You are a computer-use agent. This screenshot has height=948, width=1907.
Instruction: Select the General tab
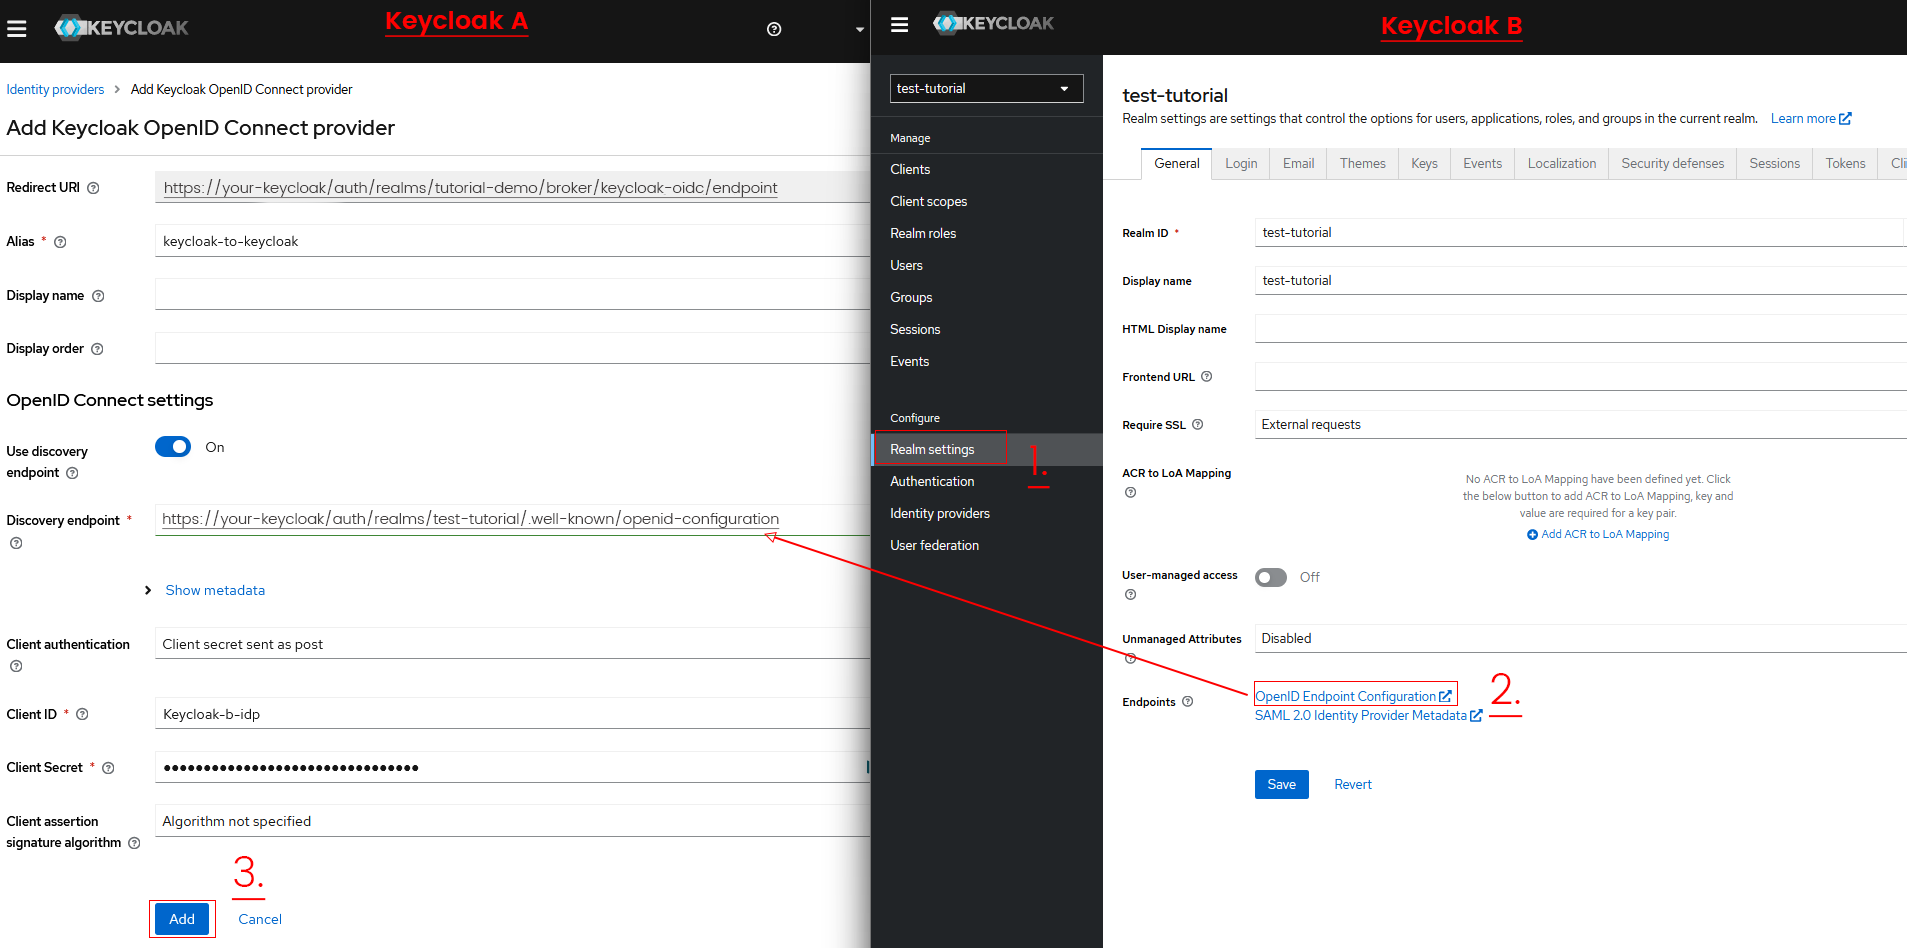(1176, 163)
